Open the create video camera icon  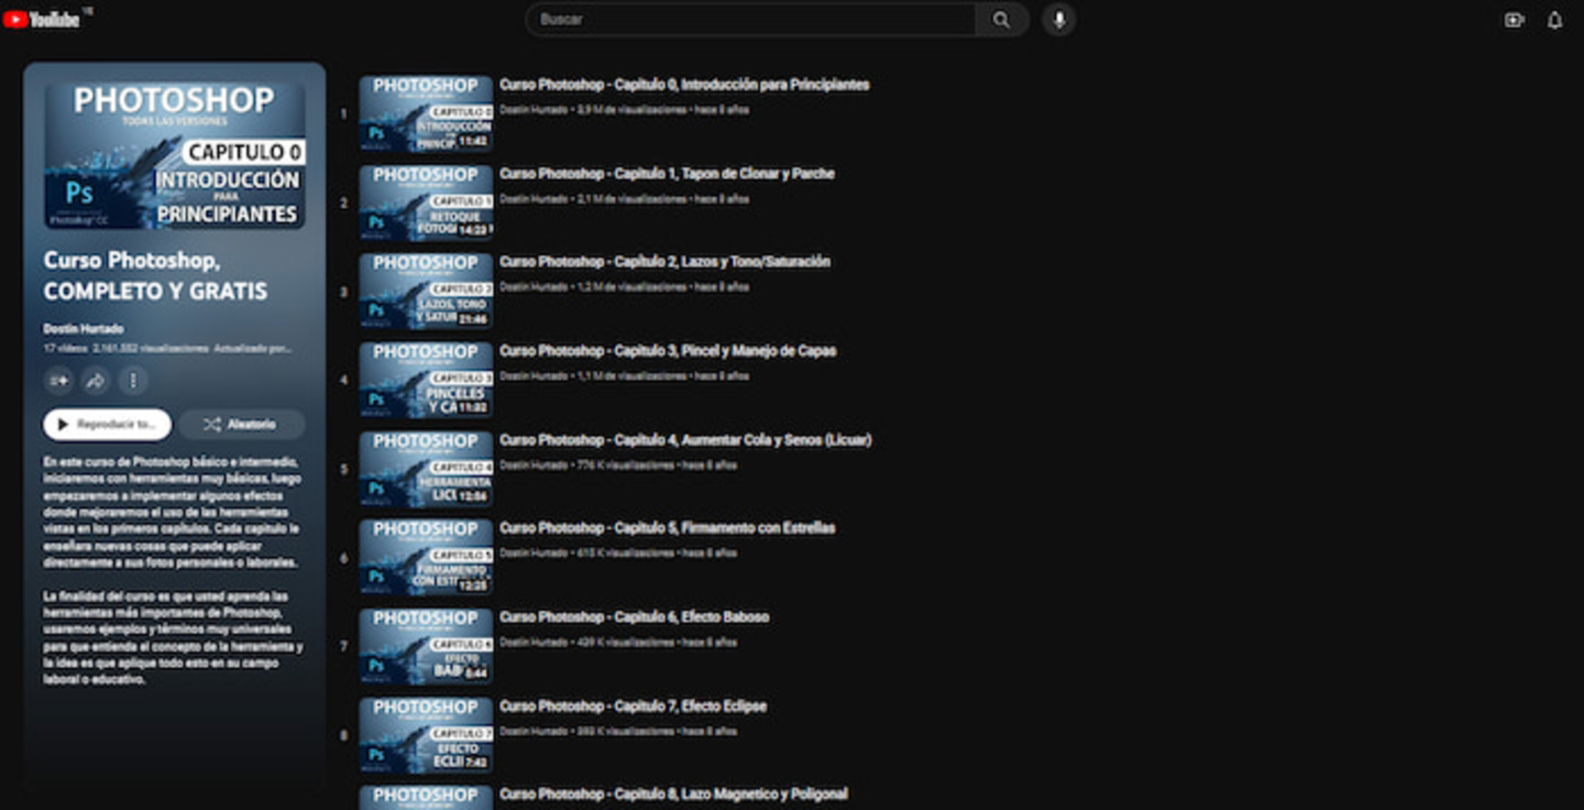(x=1514, y=20)
